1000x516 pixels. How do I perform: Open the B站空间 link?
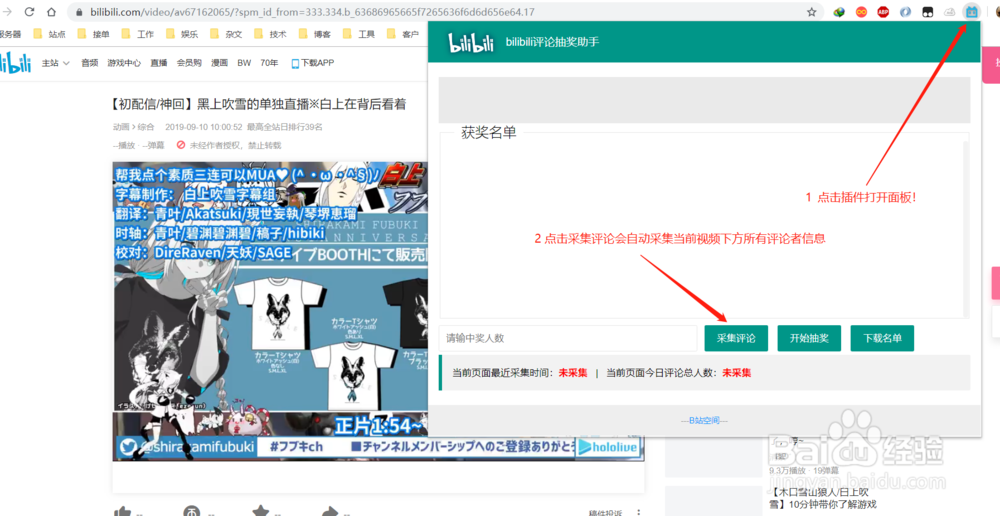[704, 420]
